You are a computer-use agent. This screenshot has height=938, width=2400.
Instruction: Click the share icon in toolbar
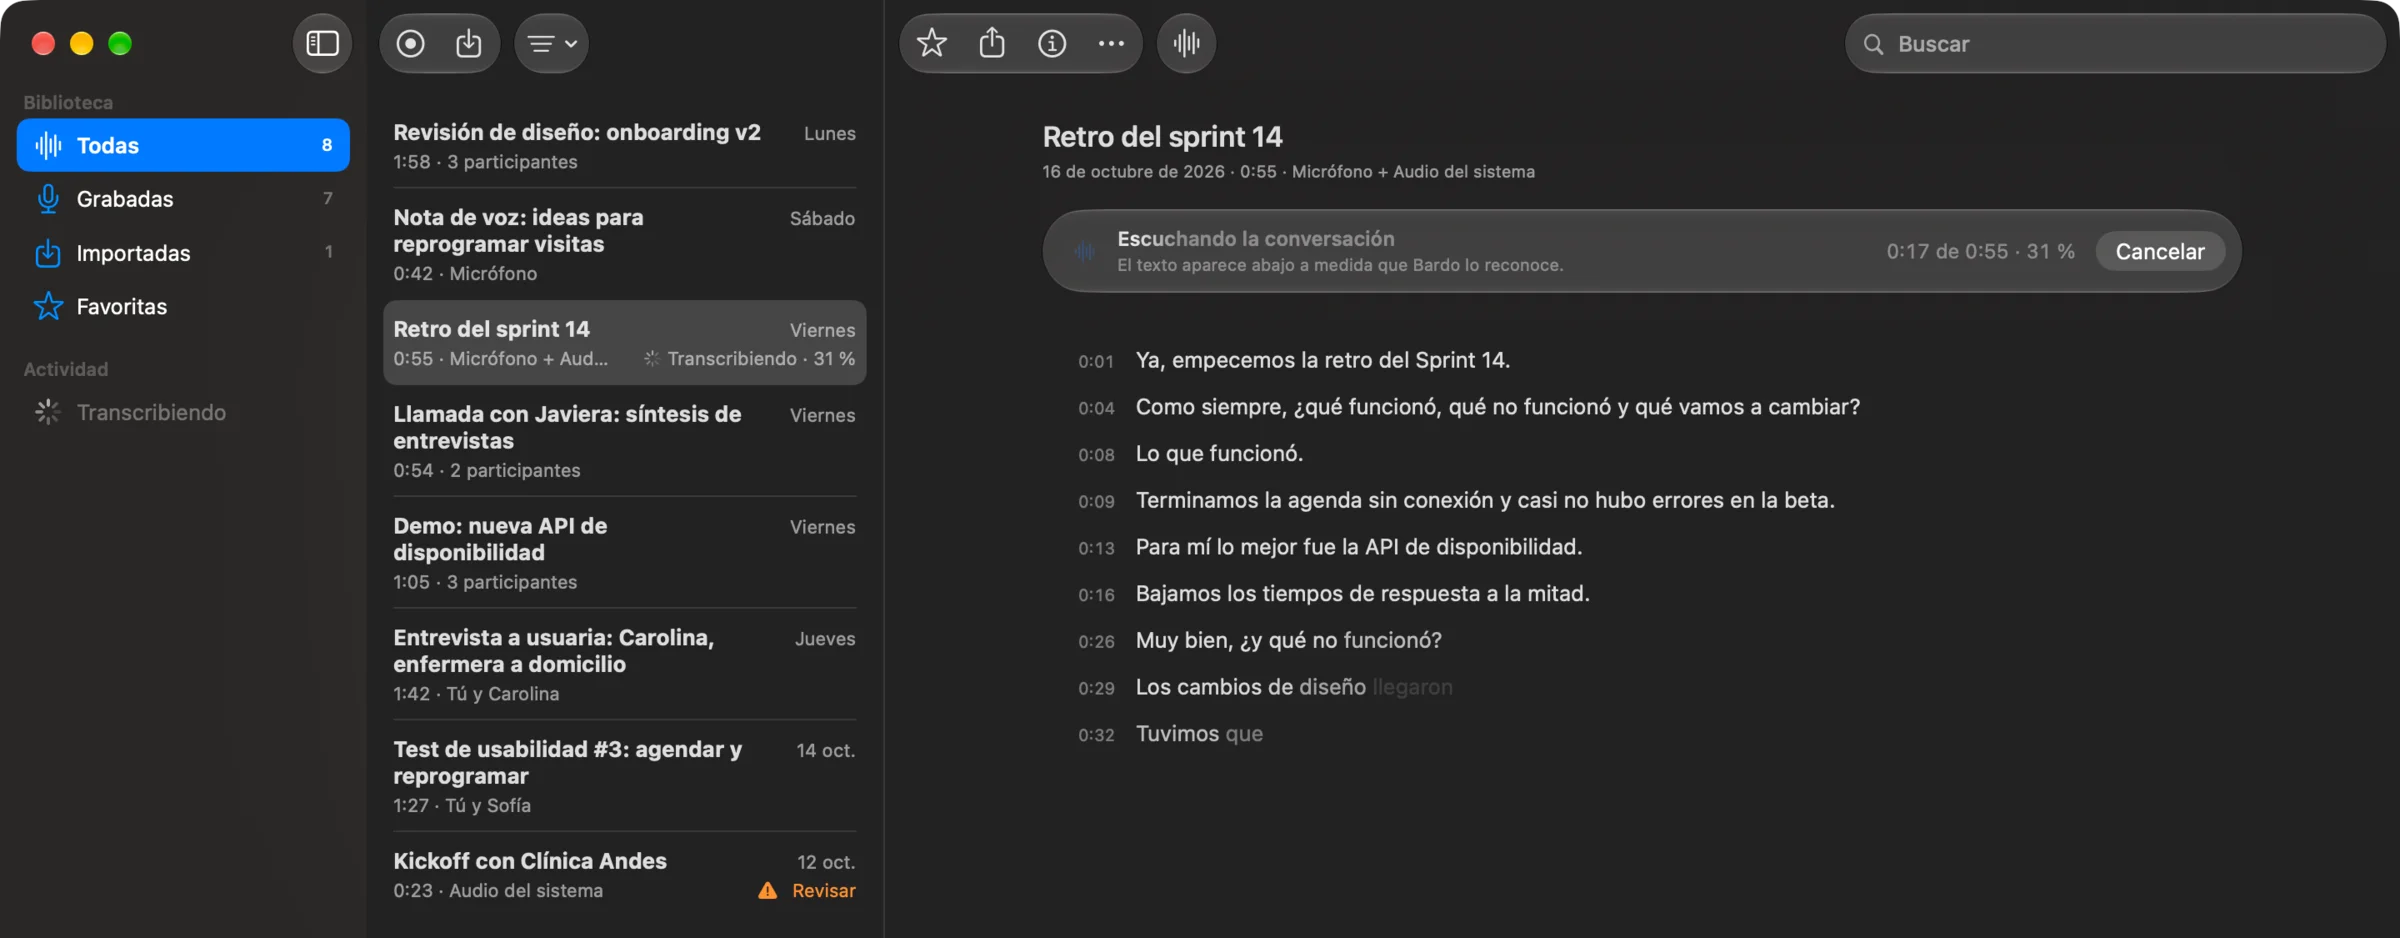pos(991,43)
